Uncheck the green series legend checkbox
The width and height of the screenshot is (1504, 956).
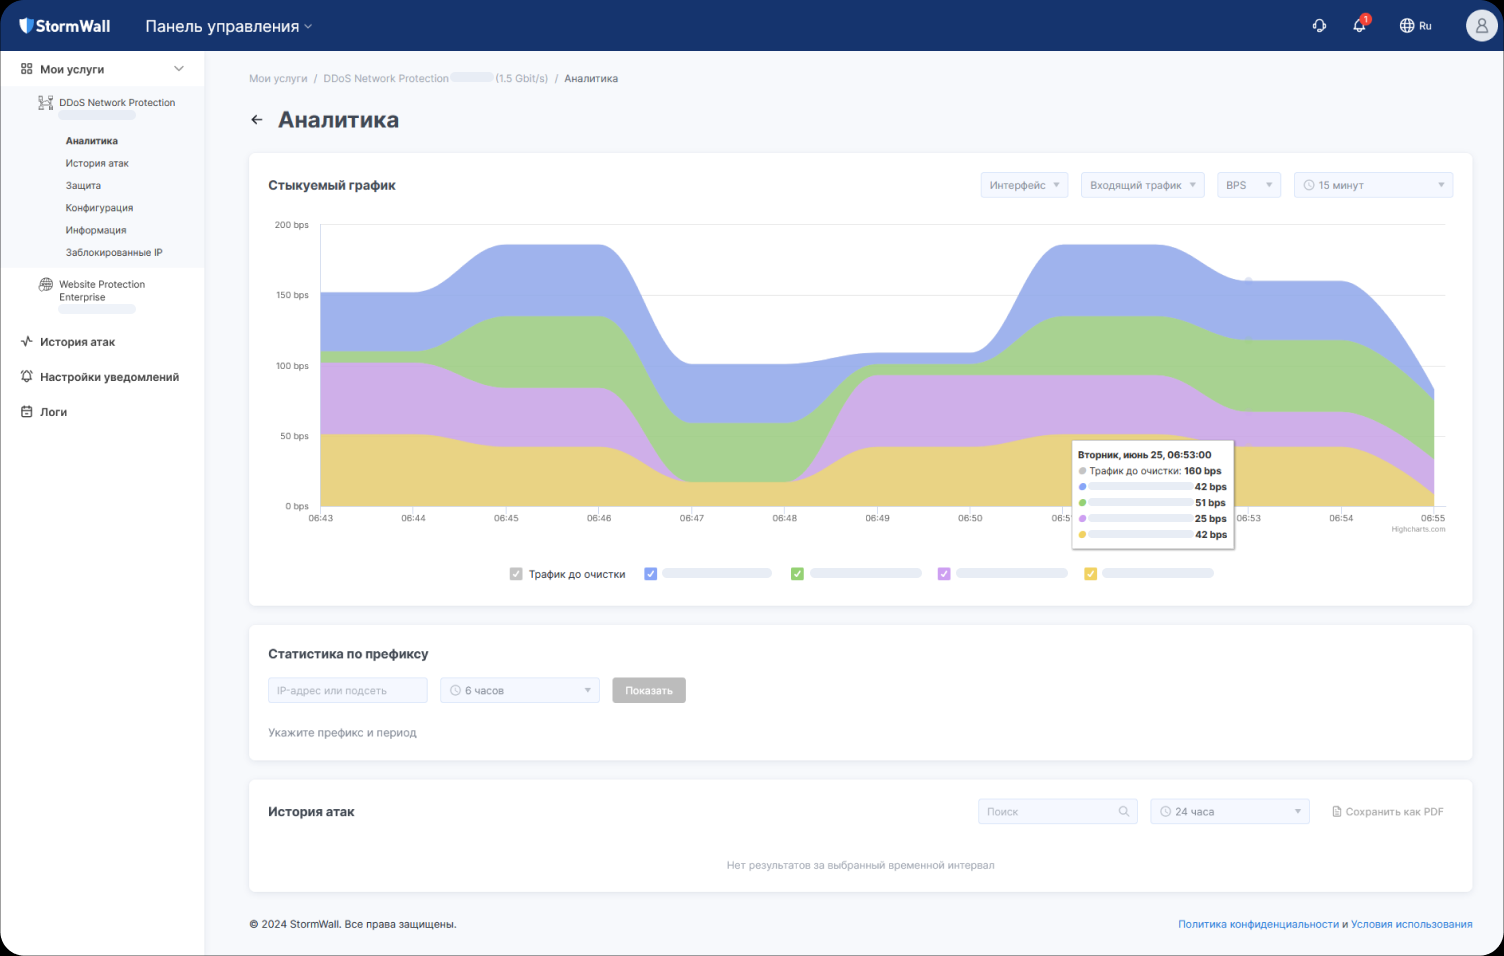pos(797,574)
